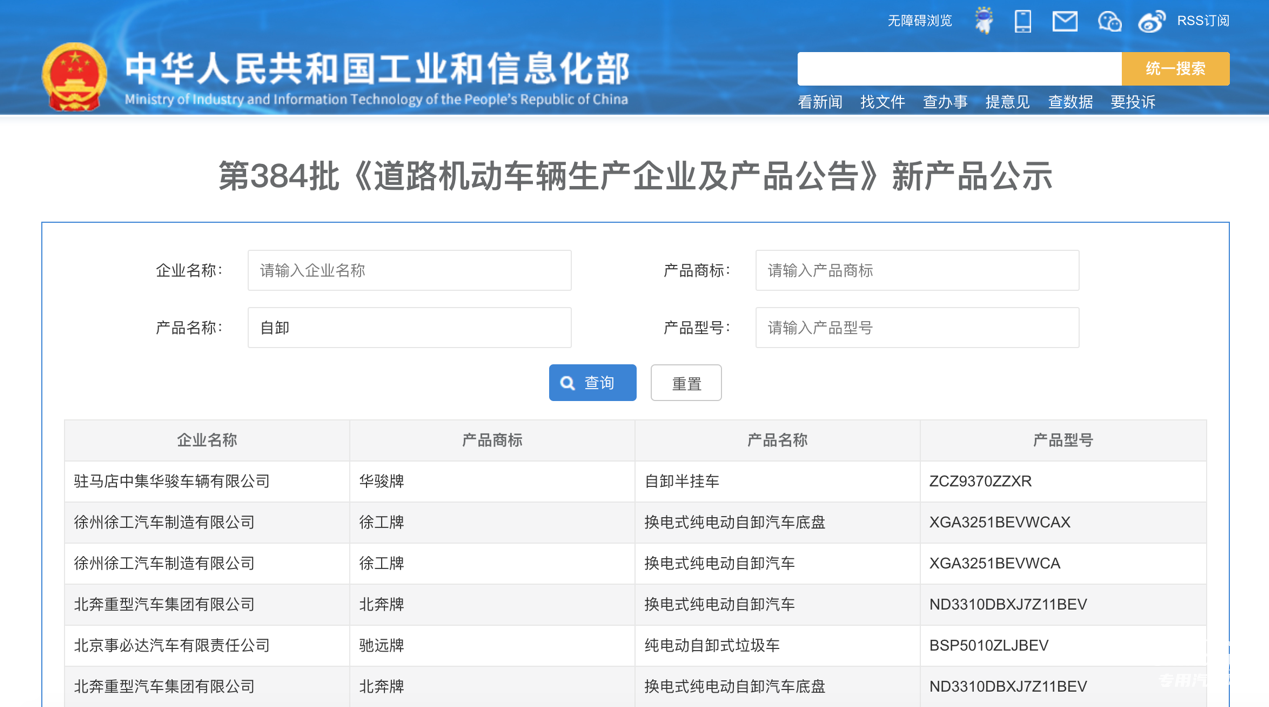Select model ZCZ9370ZZXR cell
The image size is (1269, 707).
[1063, 481]
